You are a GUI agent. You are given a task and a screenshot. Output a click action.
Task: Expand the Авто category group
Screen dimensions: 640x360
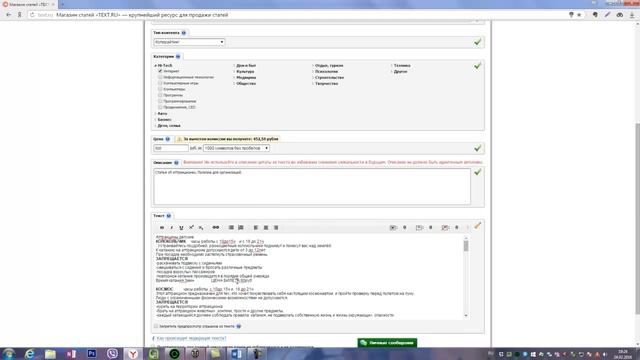tap(161, 113)
